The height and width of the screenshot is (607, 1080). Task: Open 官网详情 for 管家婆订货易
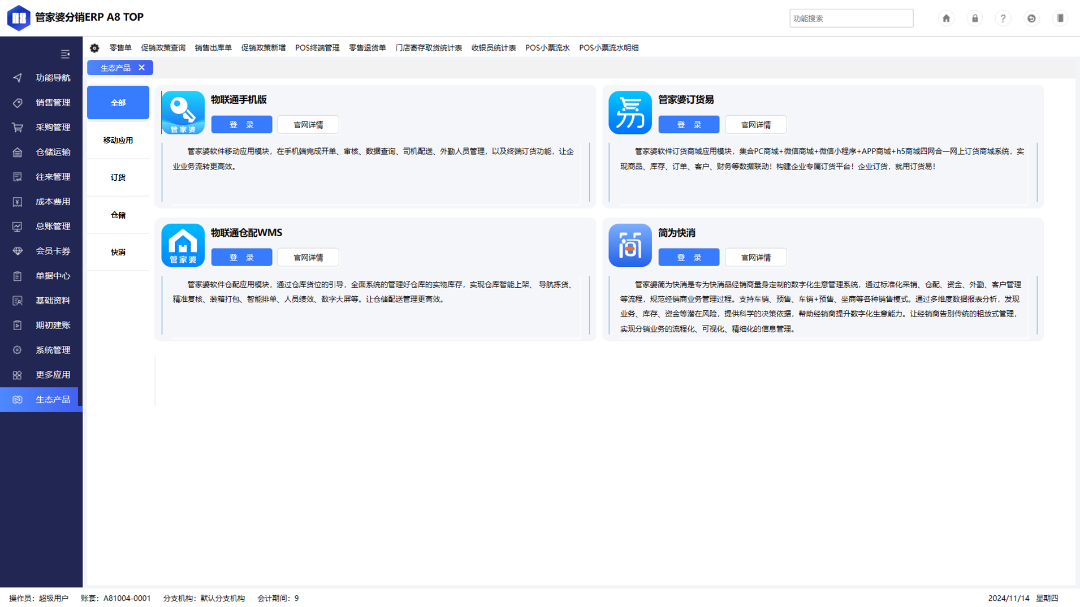[x=756, y=125]
